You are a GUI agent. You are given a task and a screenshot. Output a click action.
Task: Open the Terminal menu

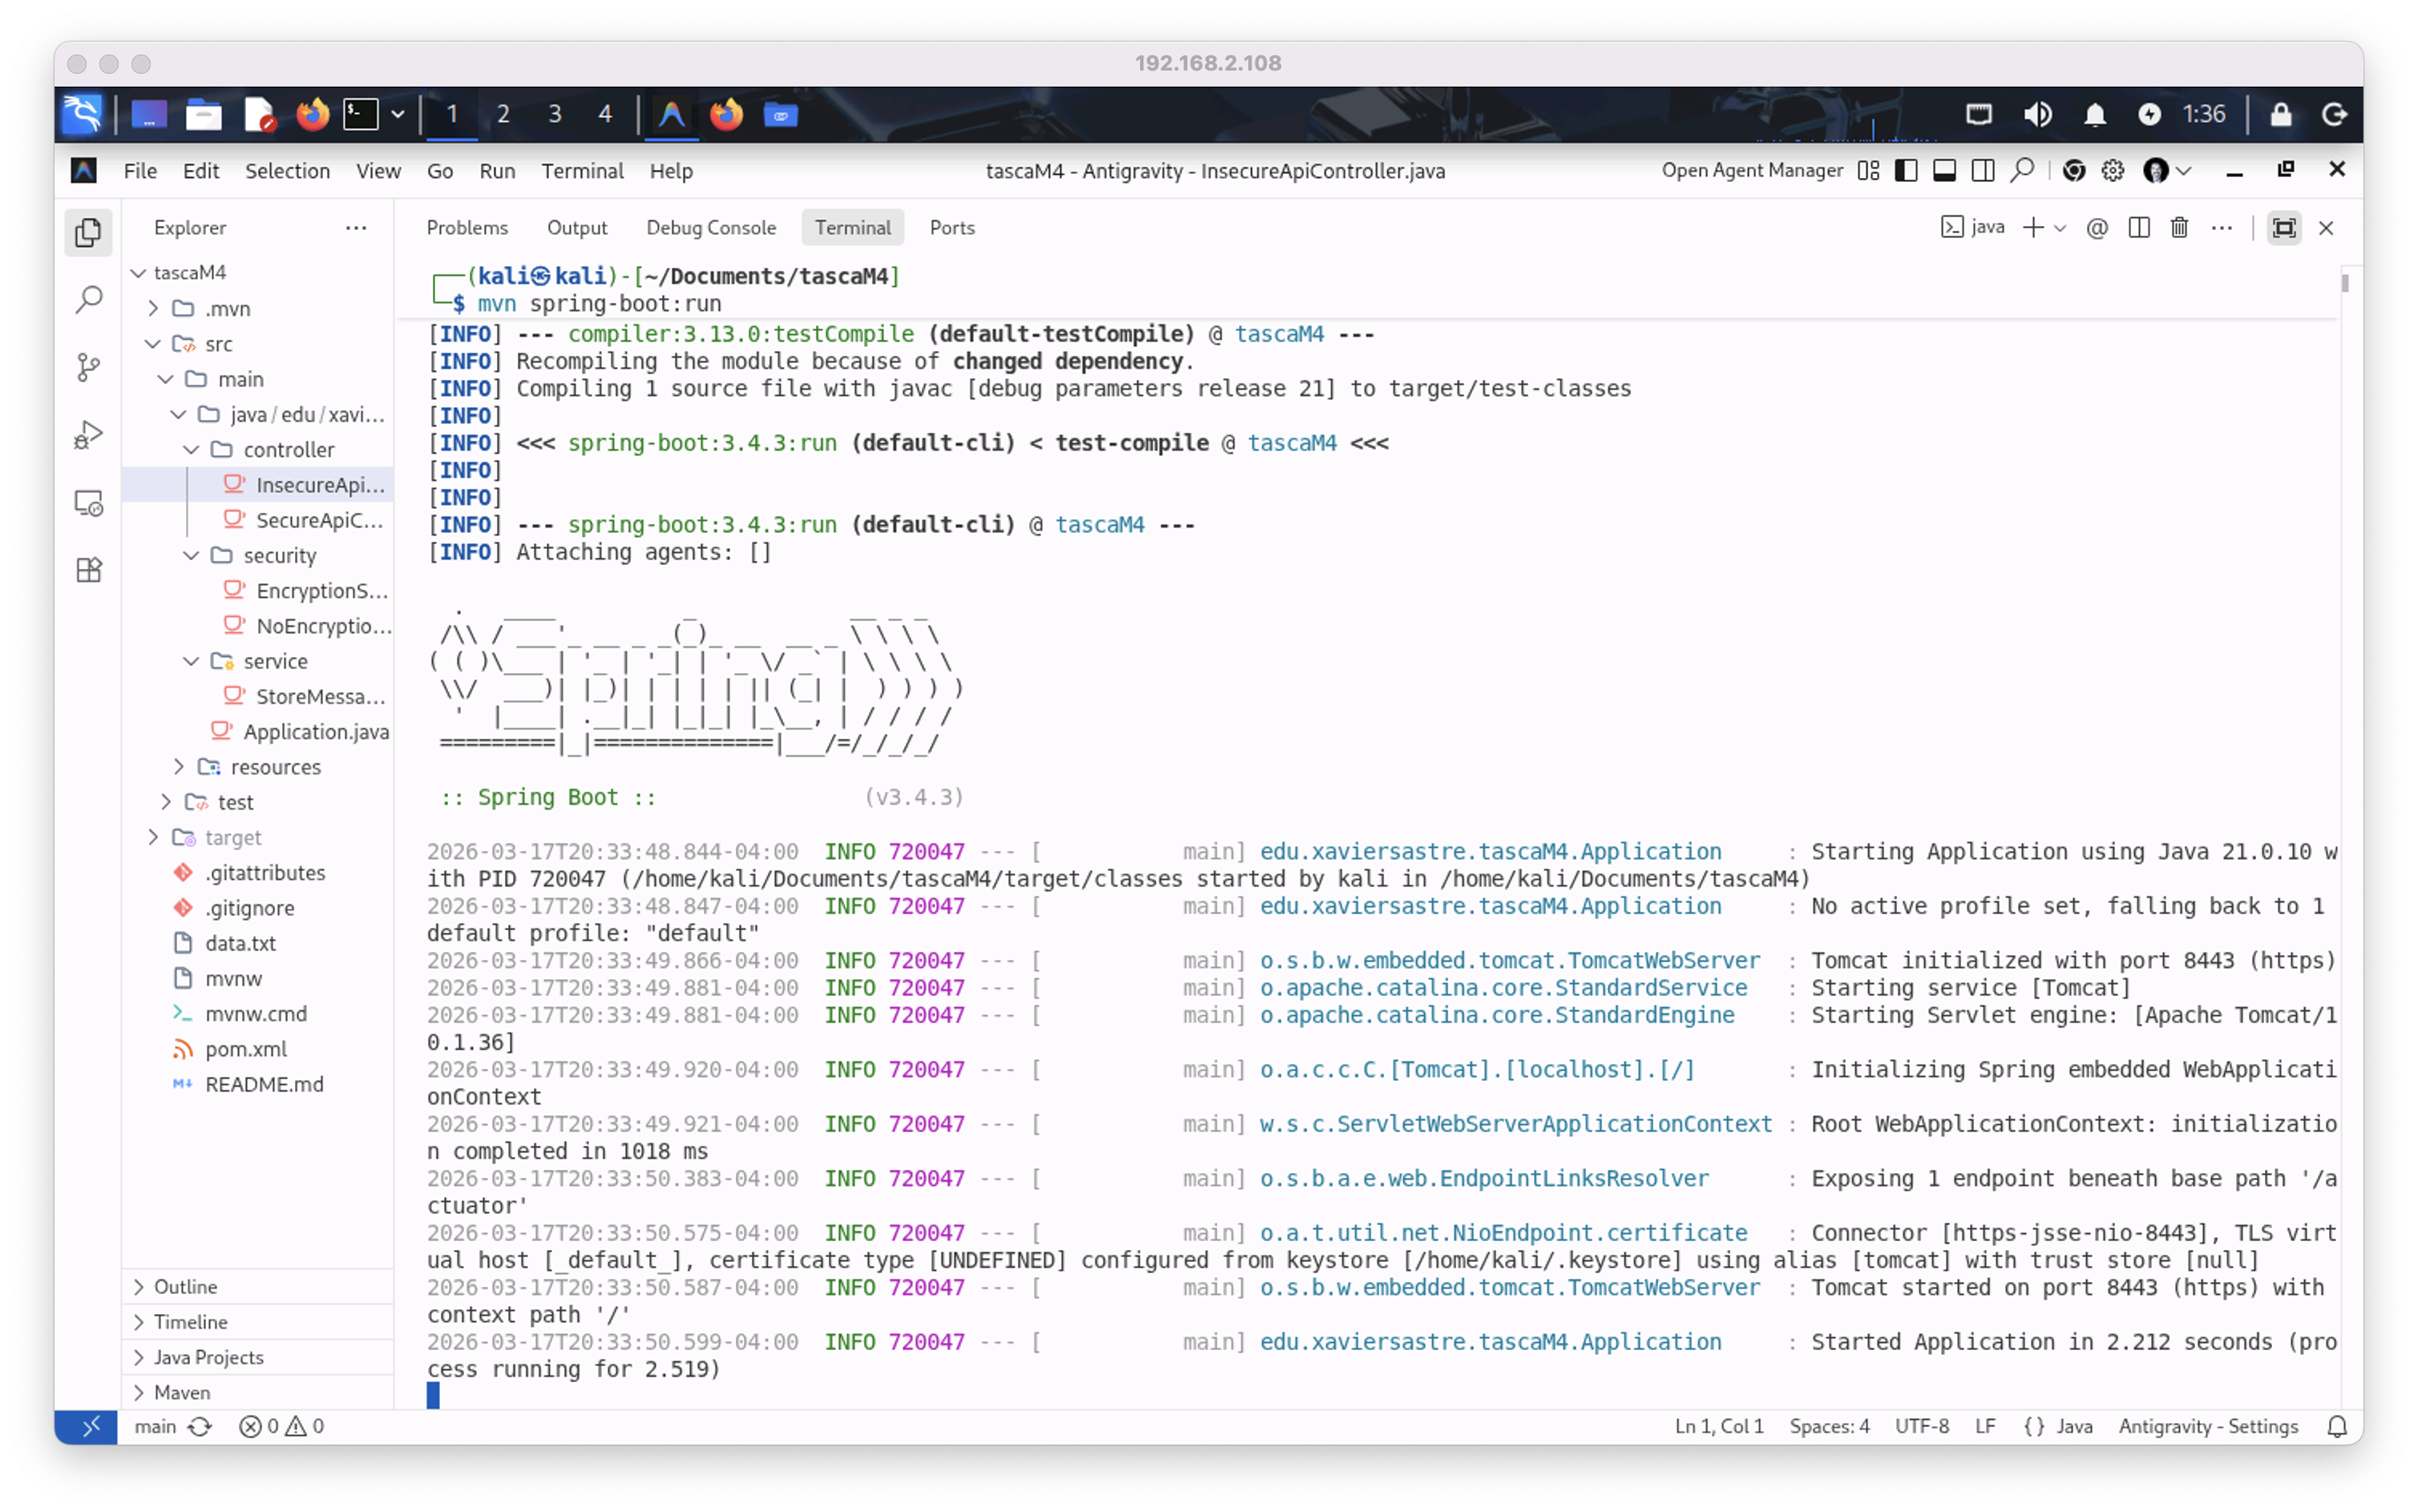[x=582, y=171]
